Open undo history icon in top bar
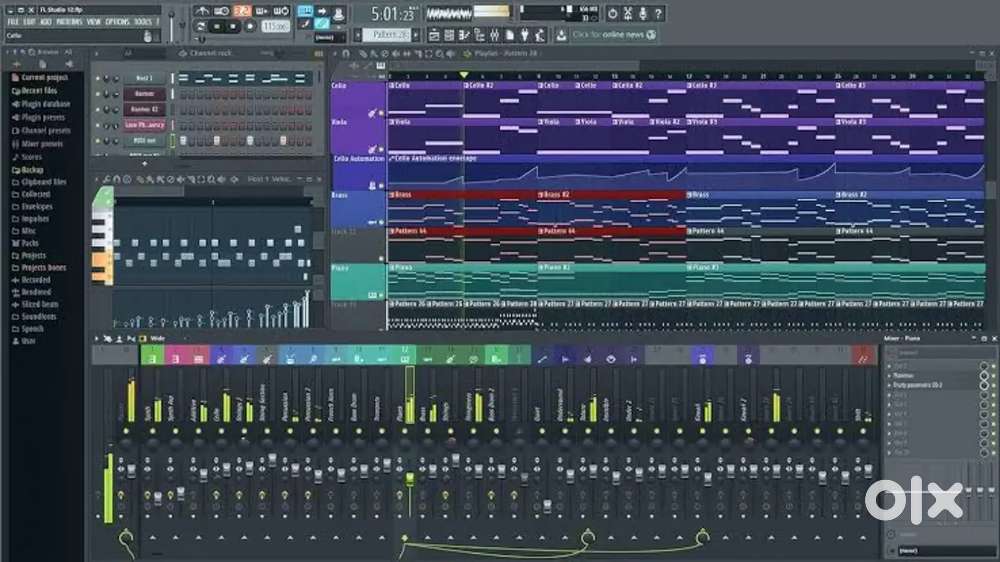The height and width of the screenshot is (562, 1000). 613,13
